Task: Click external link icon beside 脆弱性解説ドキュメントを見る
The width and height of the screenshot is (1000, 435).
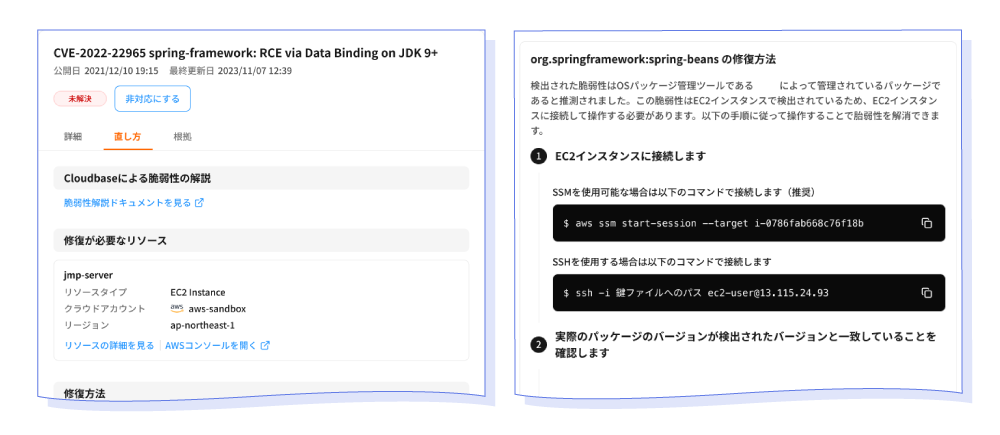Action: [199, 203]
